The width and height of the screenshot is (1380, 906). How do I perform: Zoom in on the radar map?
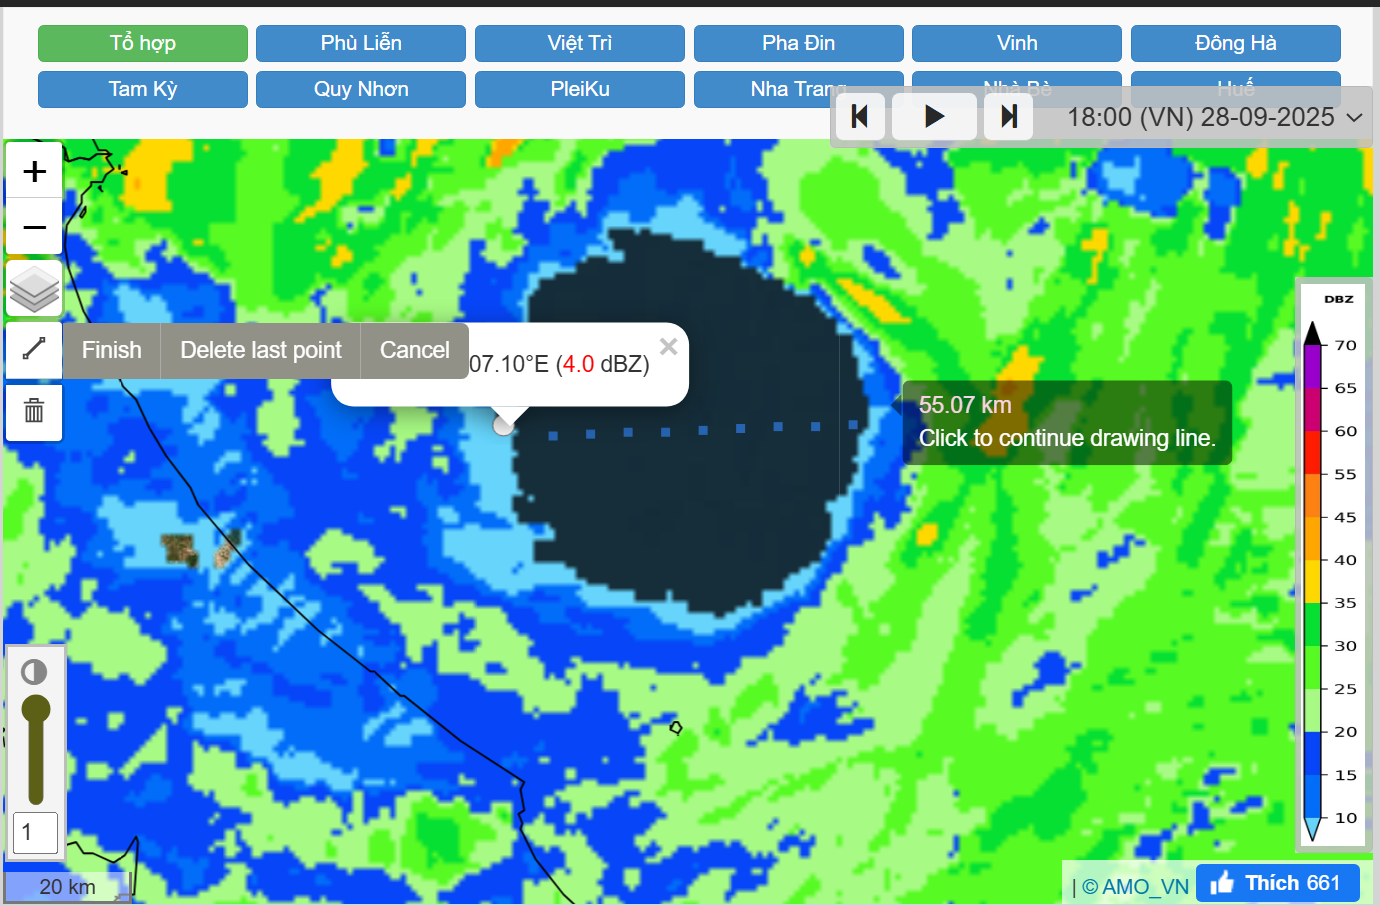35,172
